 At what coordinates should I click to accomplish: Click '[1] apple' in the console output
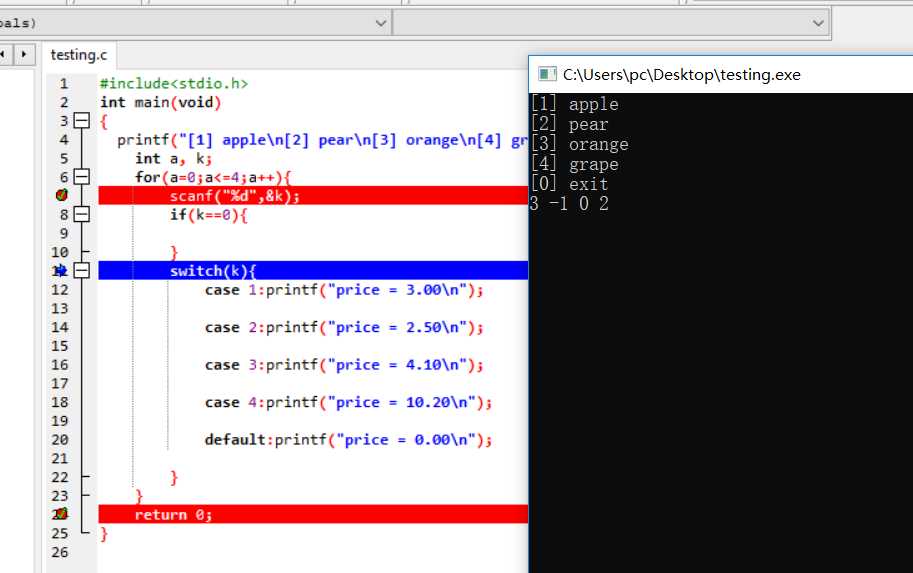pos(575,104)
